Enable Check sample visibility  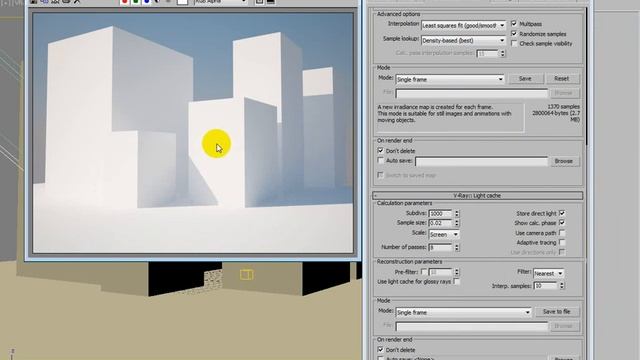coord(514,43)
